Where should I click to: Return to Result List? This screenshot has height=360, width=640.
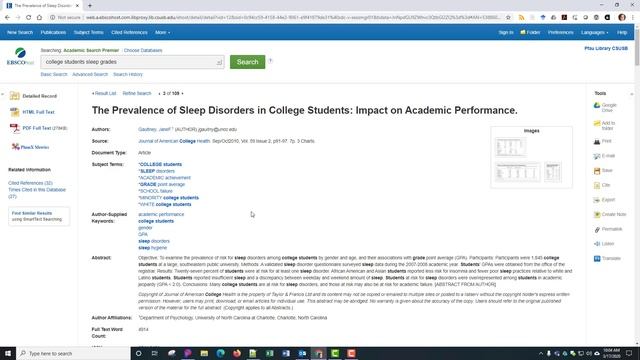[x=104, y=93]
